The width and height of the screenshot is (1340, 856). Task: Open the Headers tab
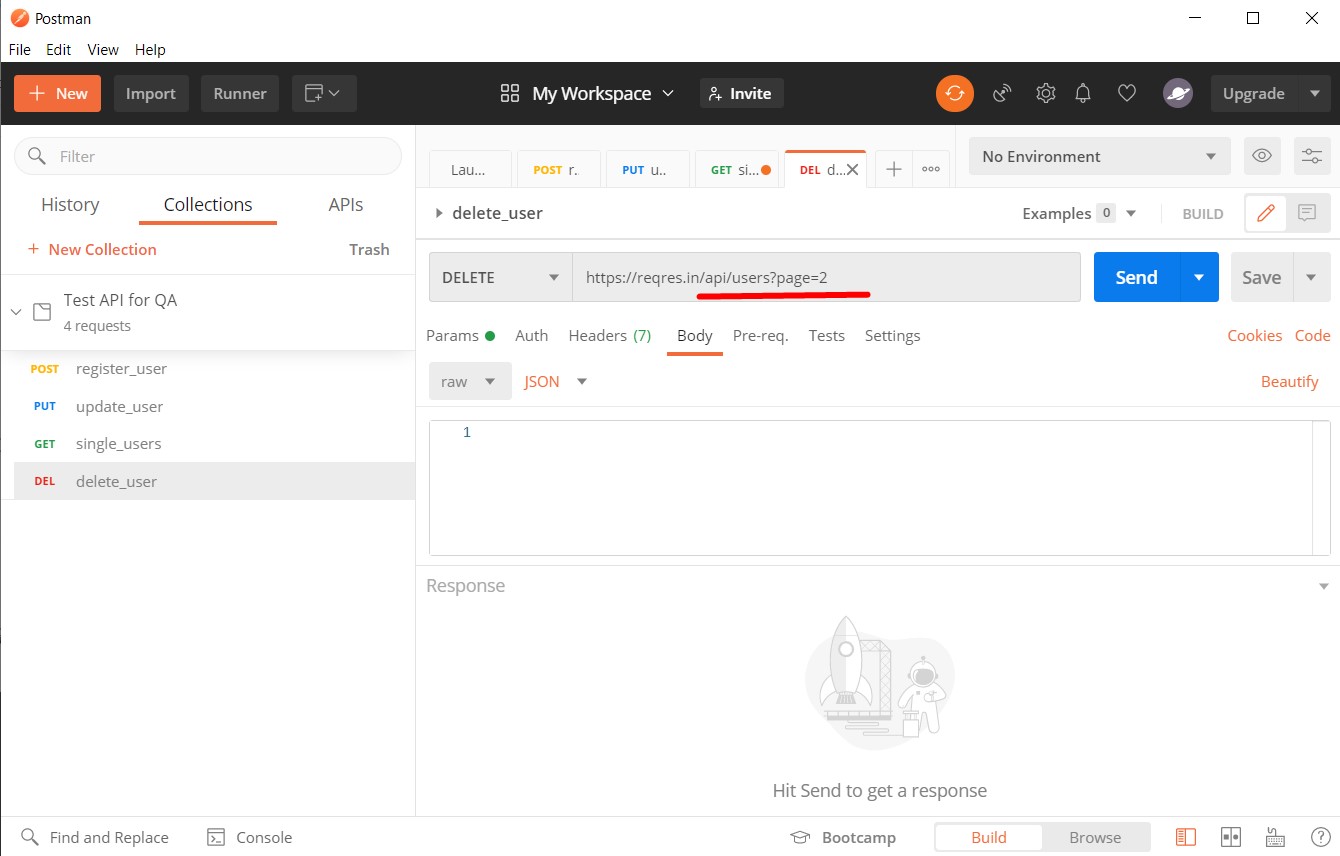click(x=609, y=336)
